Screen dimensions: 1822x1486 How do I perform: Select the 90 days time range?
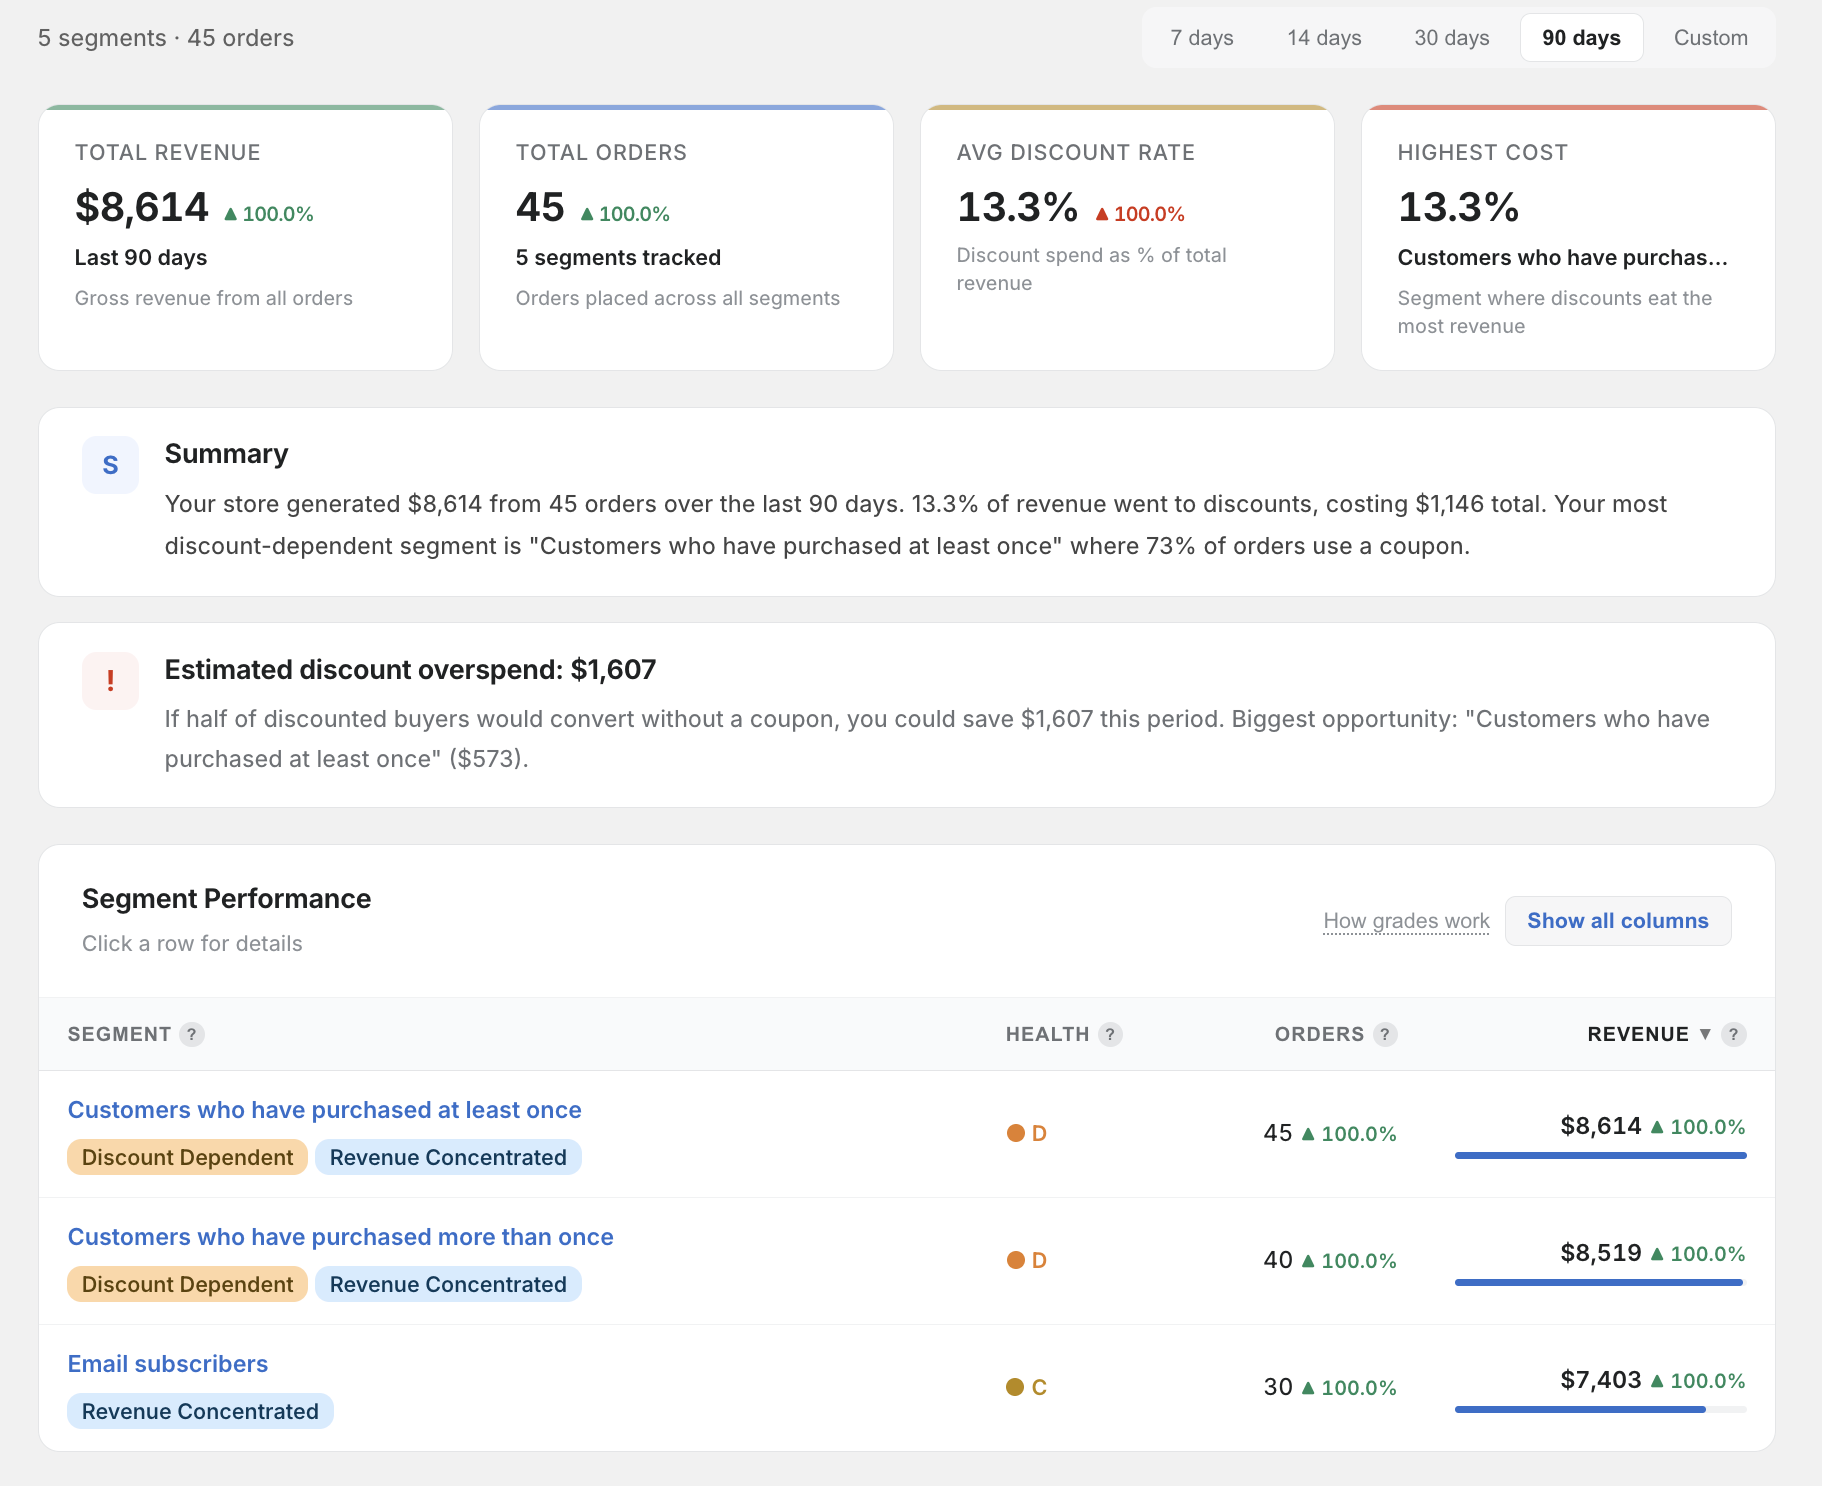tap(1581, 37)
